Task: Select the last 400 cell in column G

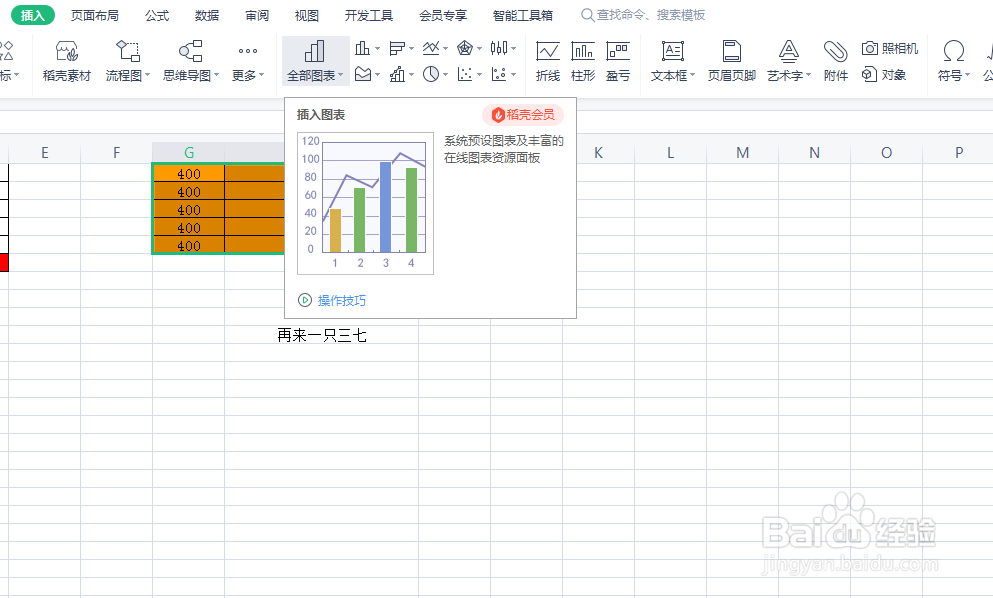Action: click(189, 245)
